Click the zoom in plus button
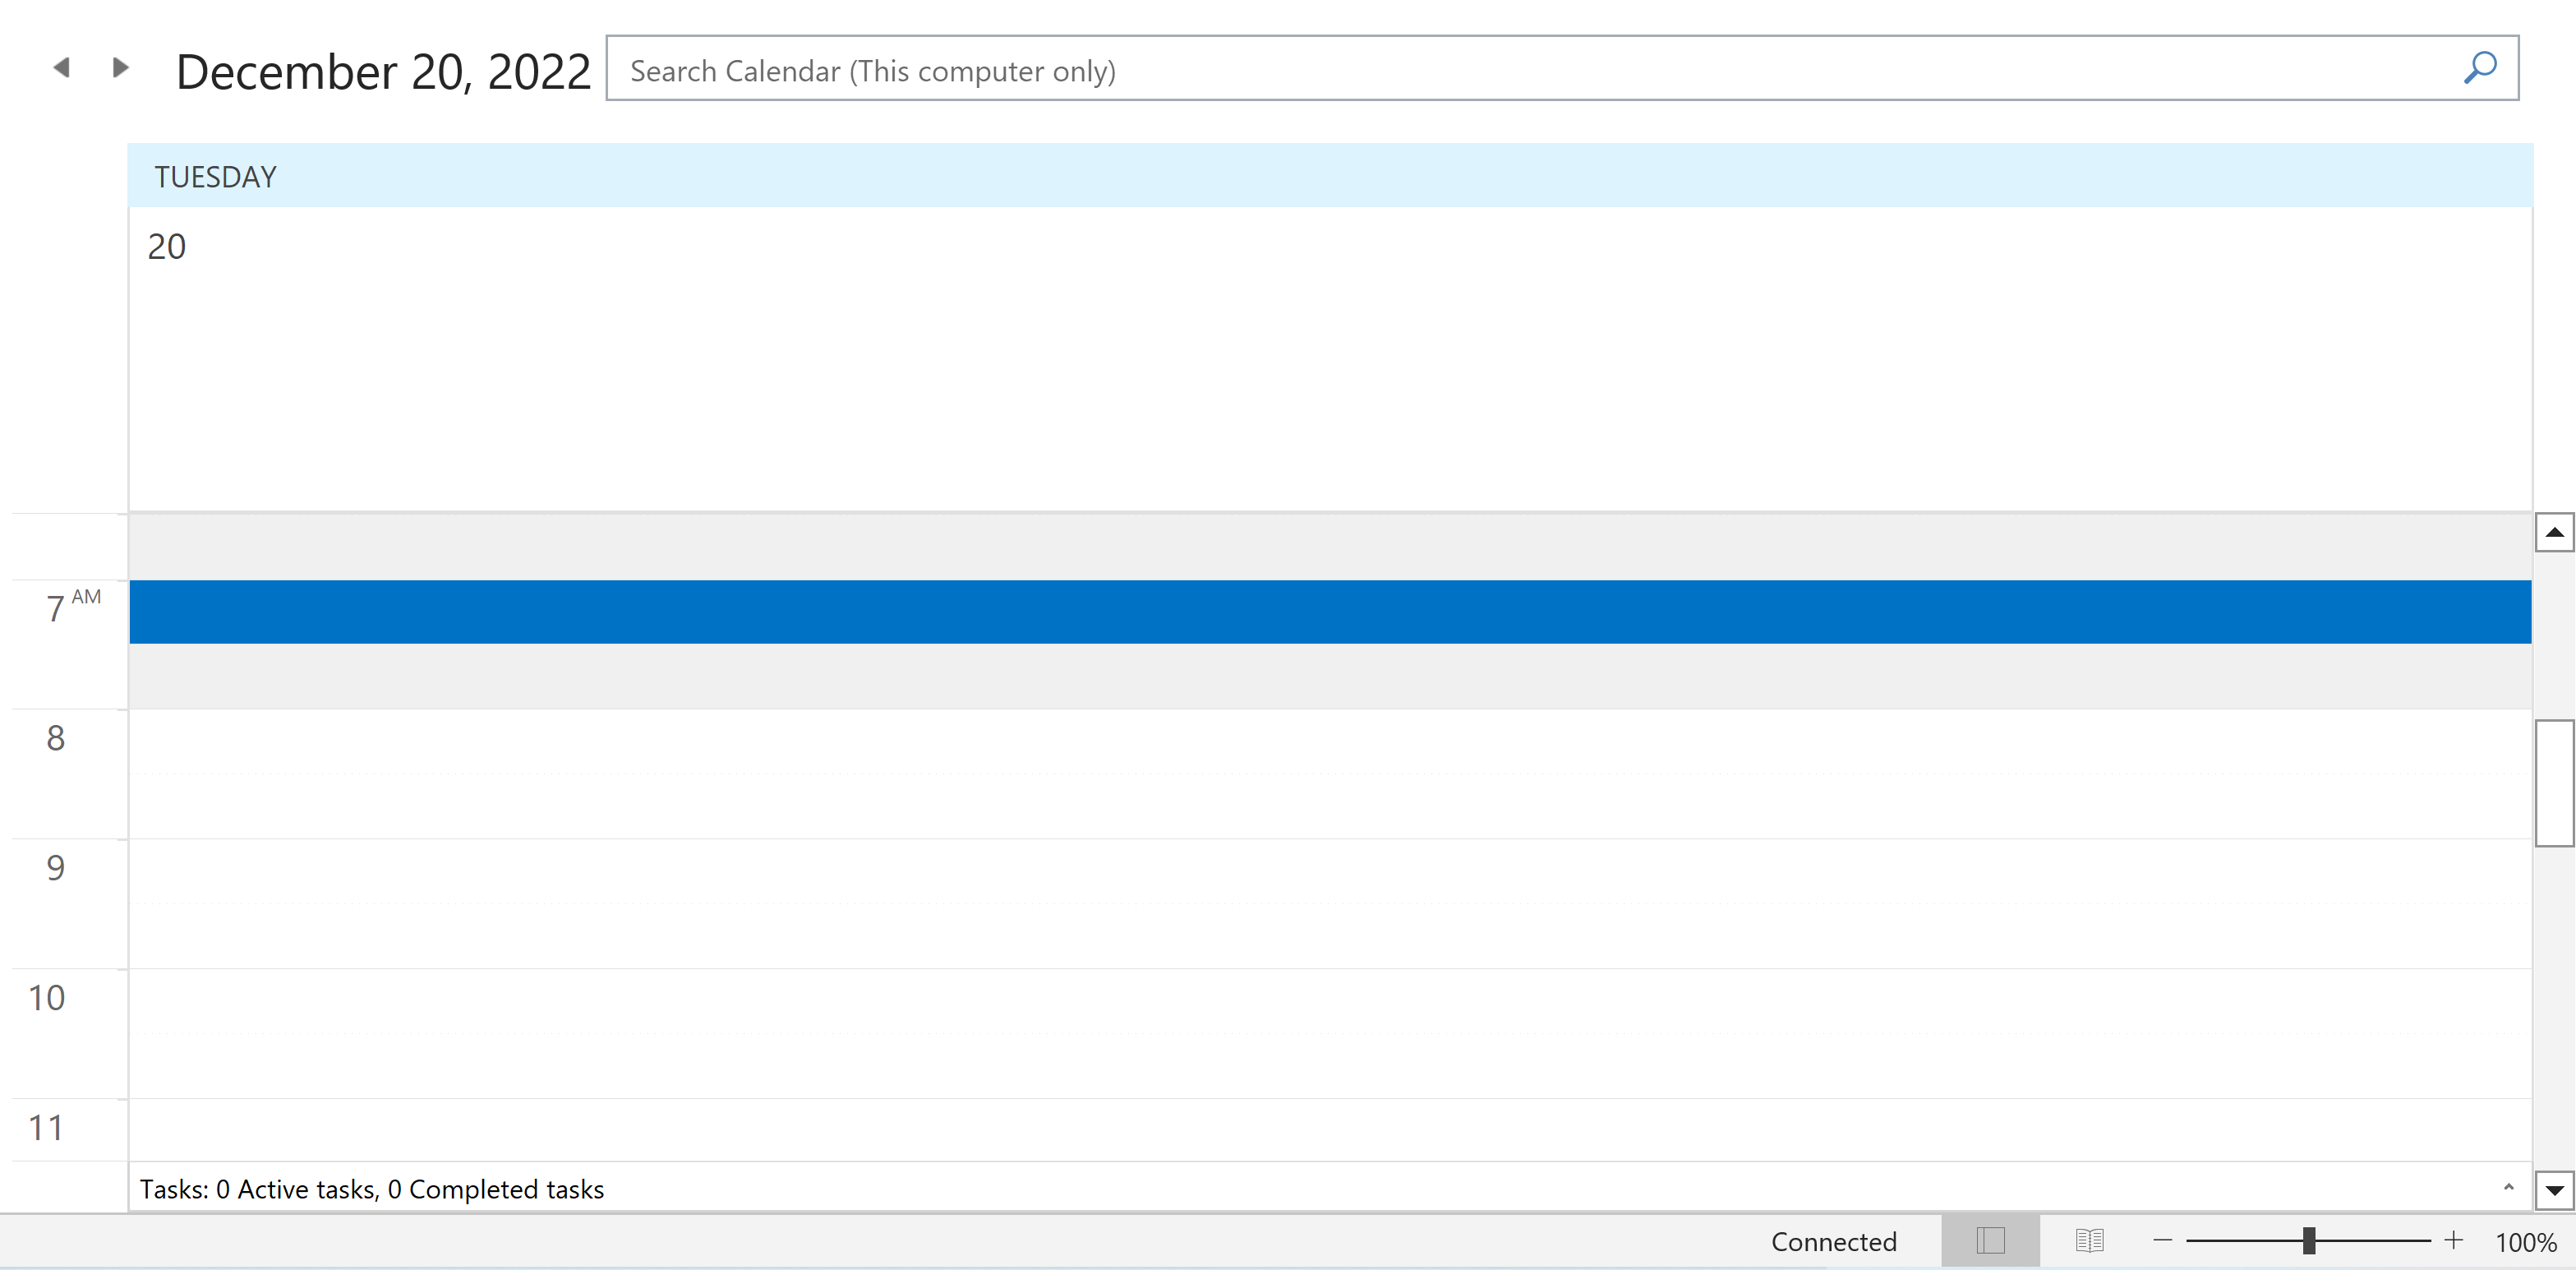Image resolution: width=2576 pixels, height=1270 pixels. point(2451,1242)
